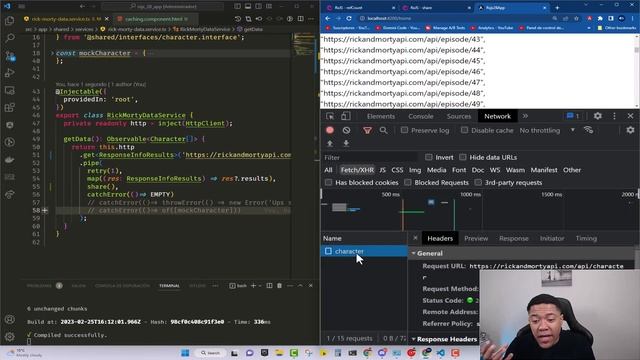The image size is (640, 360).
Task: Open the browser extensions puzzle icon
Action: 600,18
